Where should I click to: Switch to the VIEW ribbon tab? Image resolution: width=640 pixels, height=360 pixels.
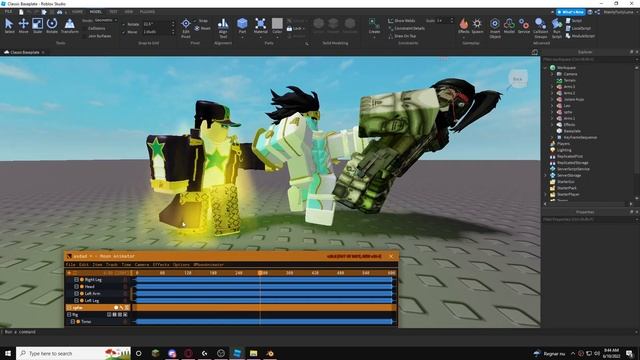click(x=129, y=12)
